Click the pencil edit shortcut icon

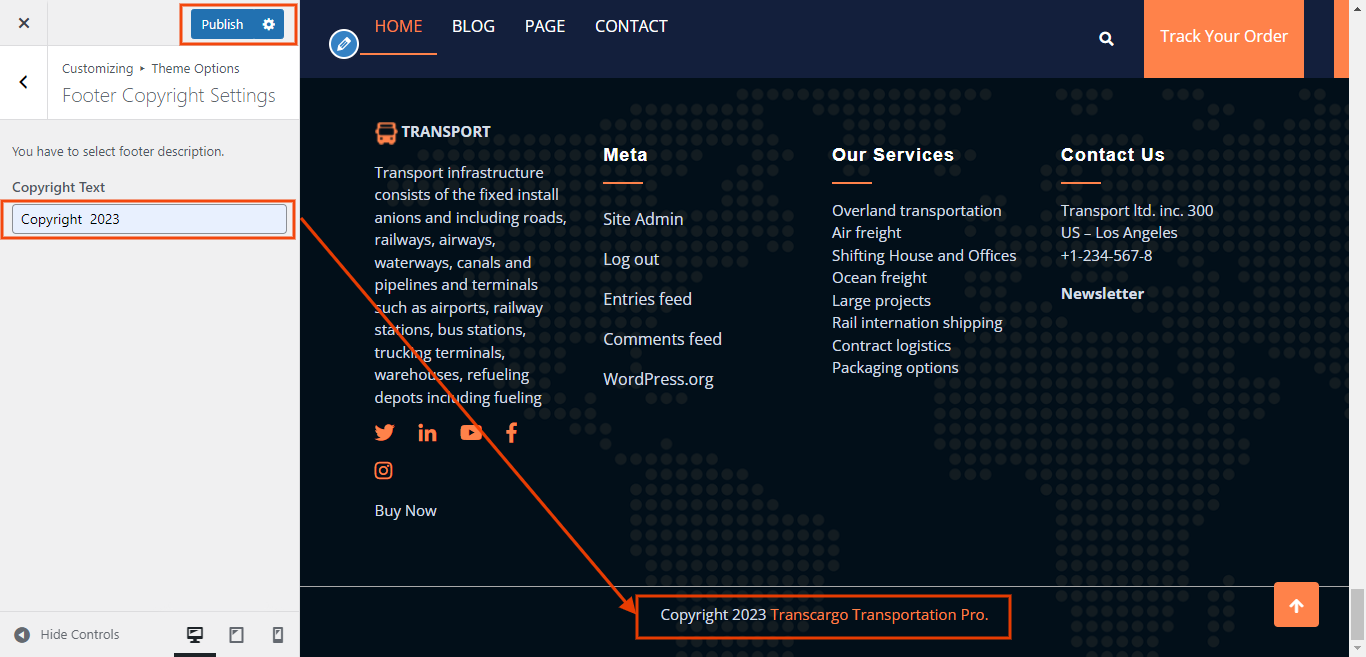point(344,44)
